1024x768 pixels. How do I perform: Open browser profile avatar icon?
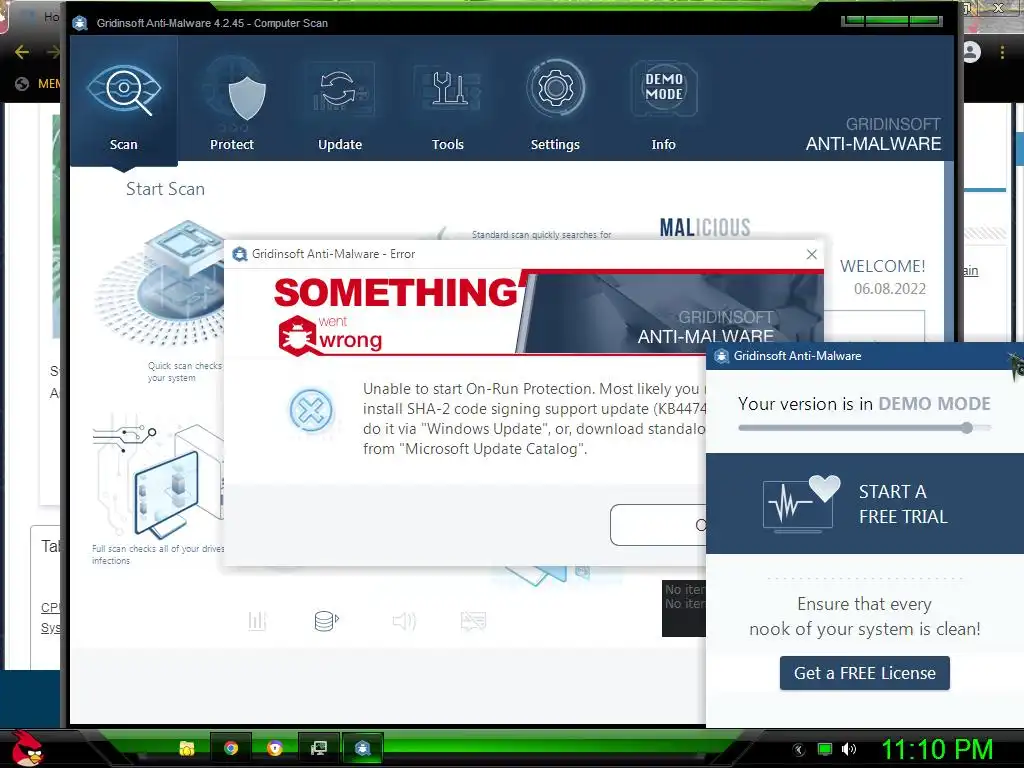tap(972, 52)
